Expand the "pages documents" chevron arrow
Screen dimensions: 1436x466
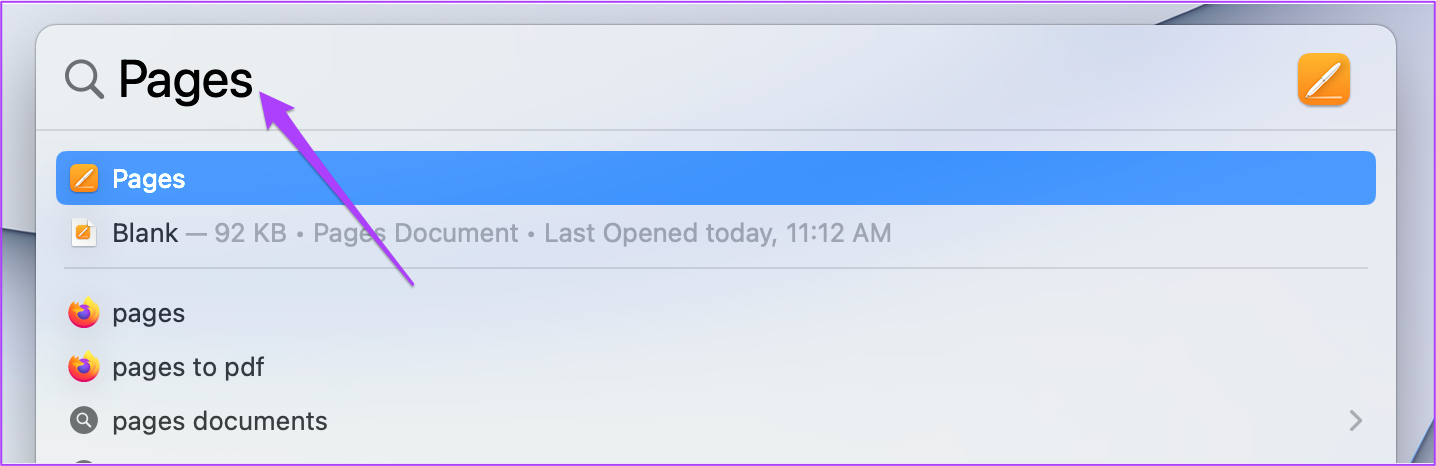click(x=1356, y=421)
